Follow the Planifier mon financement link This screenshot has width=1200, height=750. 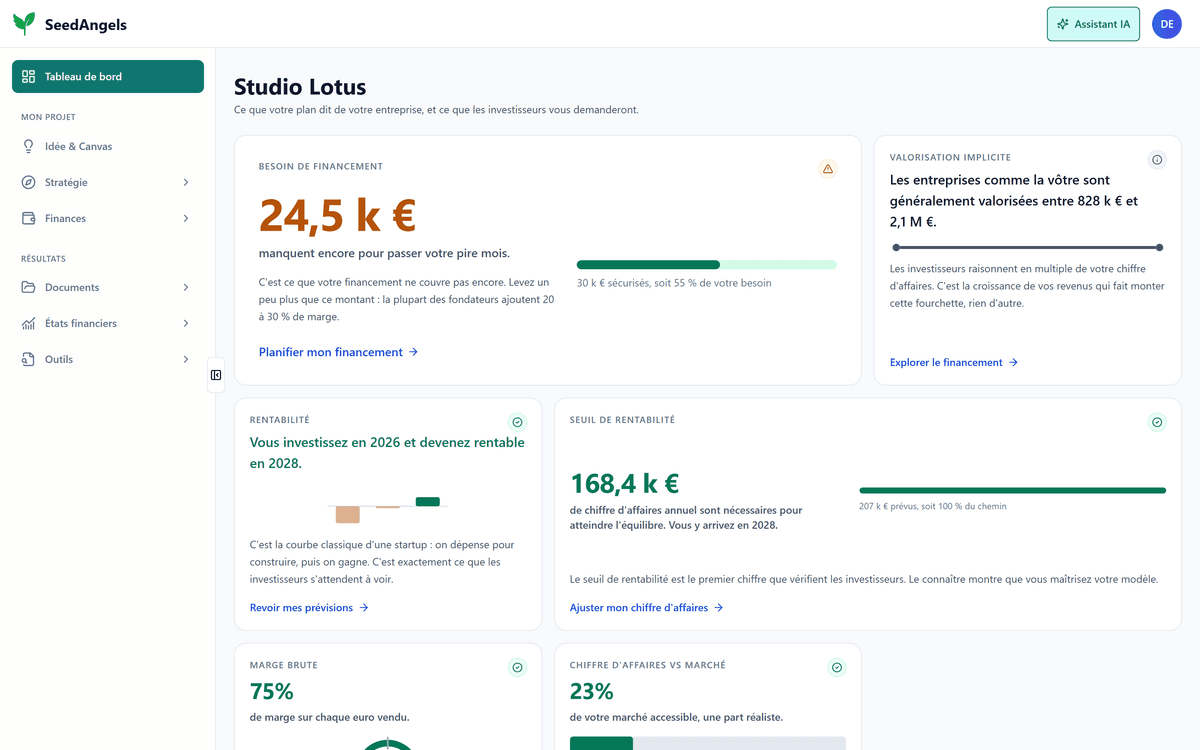(338, 352)
